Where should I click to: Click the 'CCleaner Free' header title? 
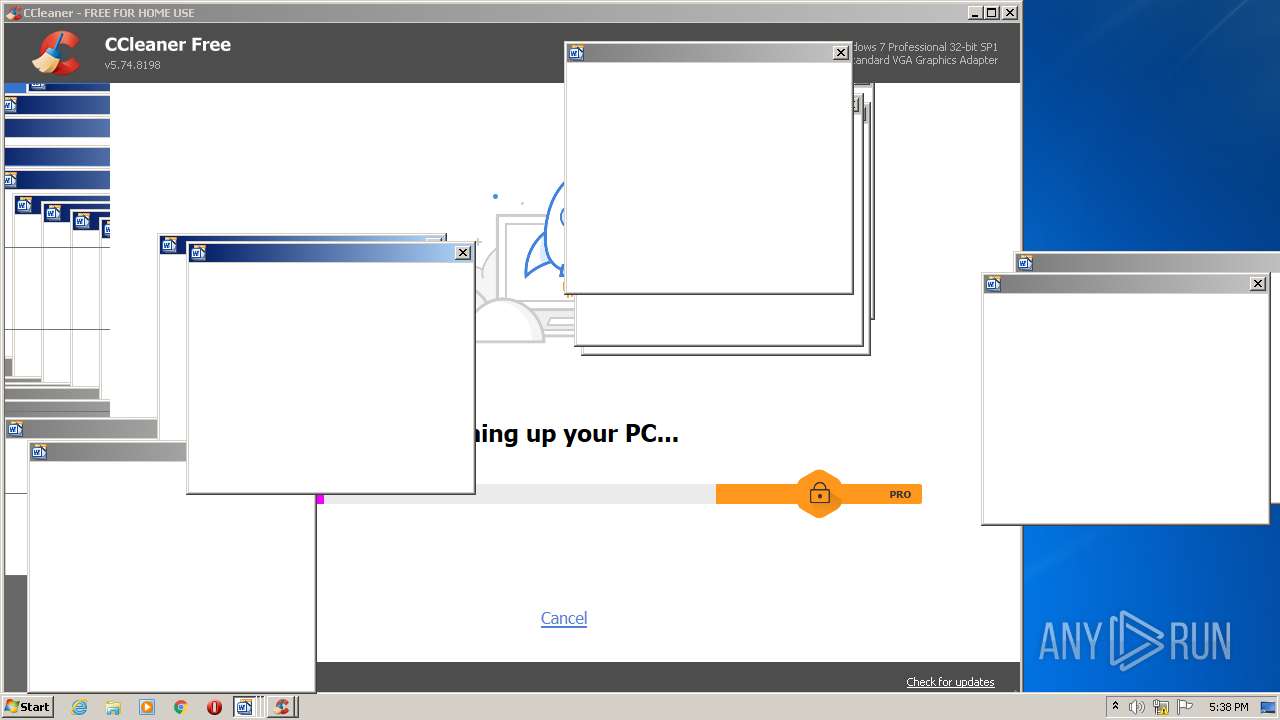coord(168,45)
